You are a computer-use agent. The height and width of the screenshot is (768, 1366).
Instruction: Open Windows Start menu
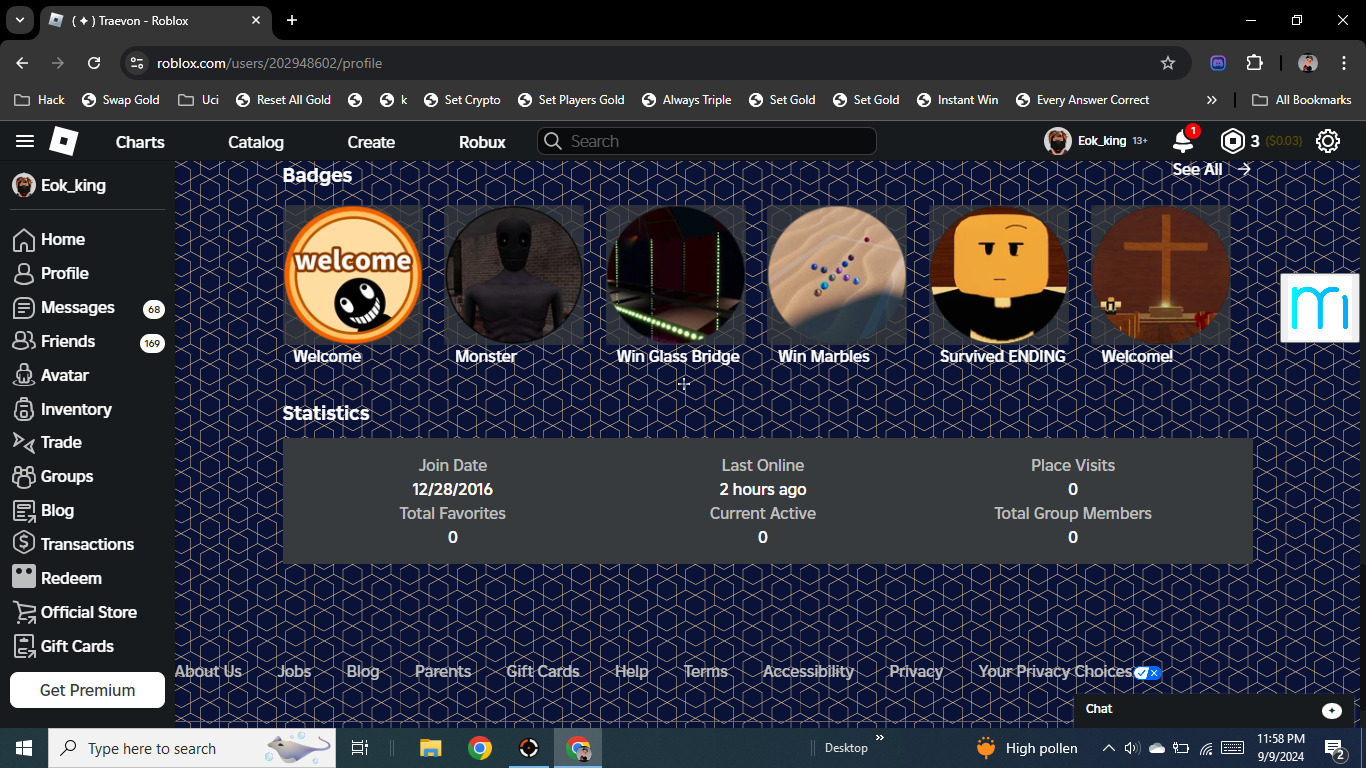(x=24, y=748)
